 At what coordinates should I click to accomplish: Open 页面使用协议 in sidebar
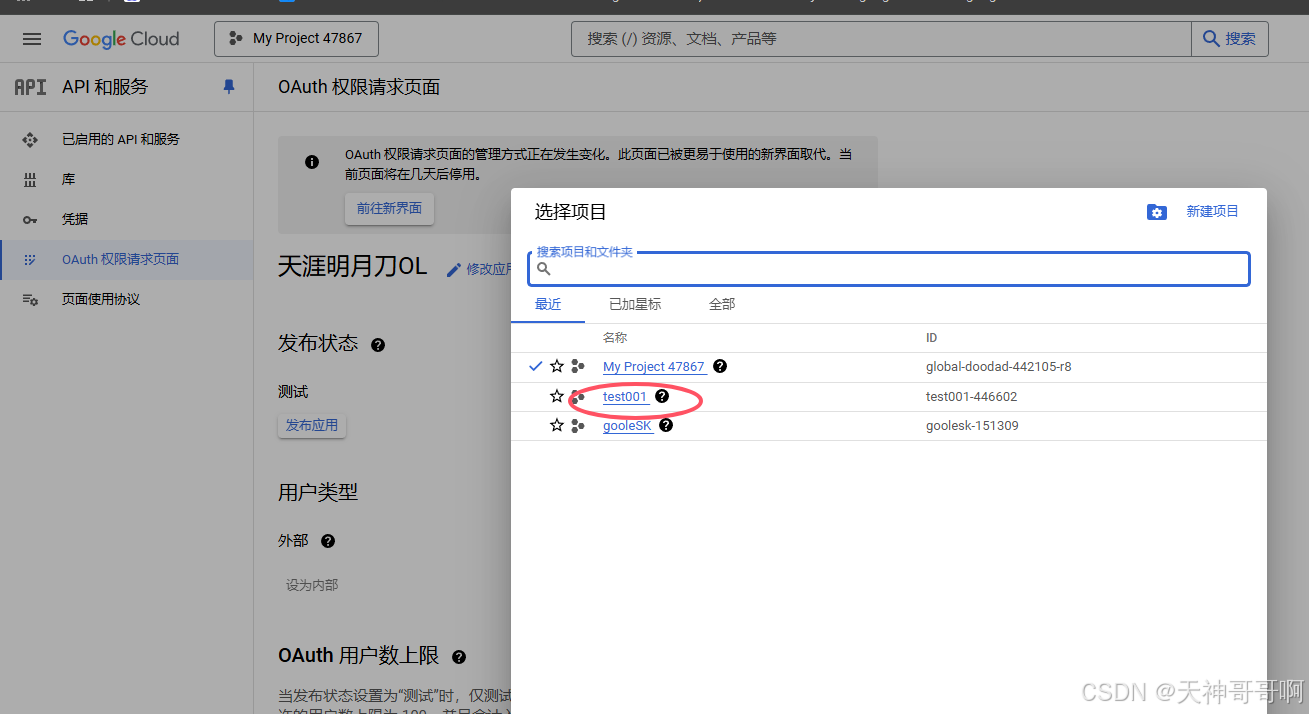(x=101, y=300)
